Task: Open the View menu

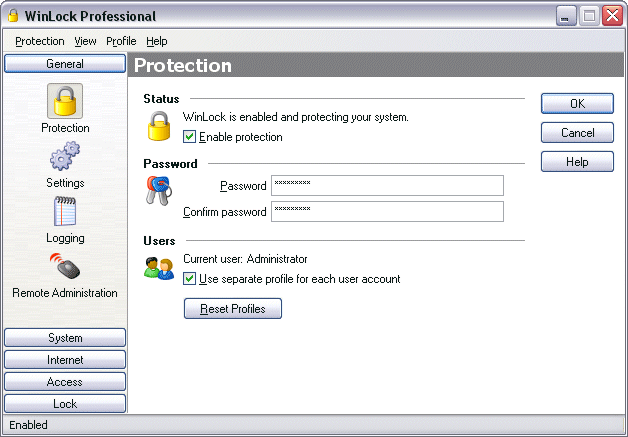Action: [85, 41]
